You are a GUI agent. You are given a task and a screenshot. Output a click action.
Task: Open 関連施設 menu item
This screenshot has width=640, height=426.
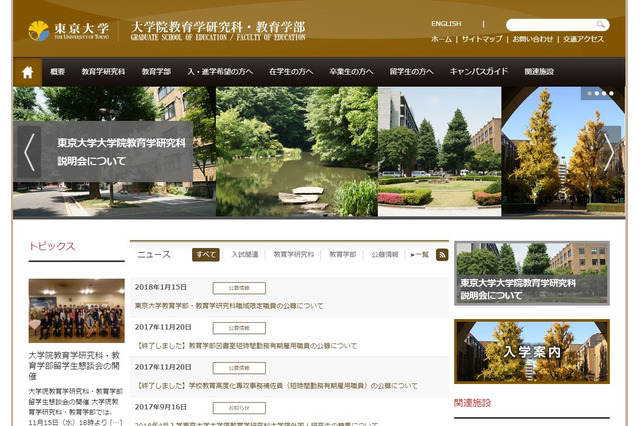pyautogui.click(x=539, y=71)
